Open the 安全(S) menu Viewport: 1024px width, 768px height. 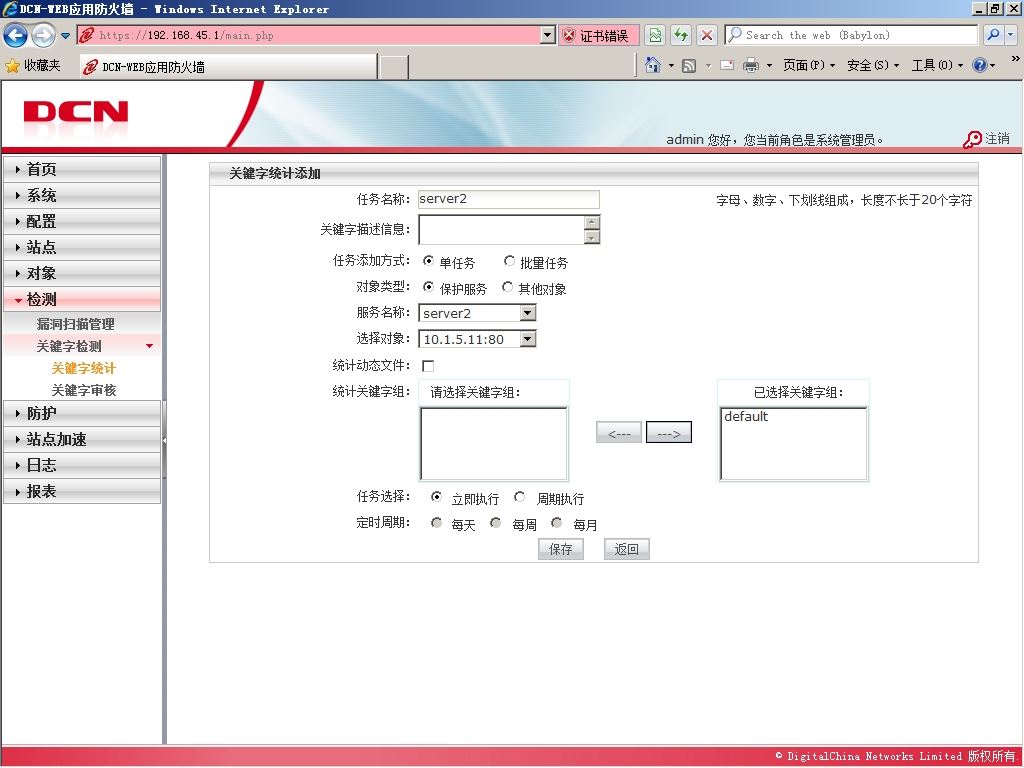point(872,65)
